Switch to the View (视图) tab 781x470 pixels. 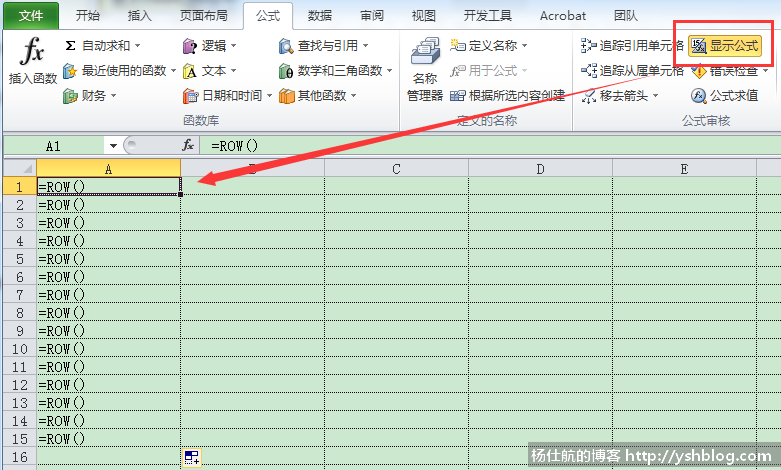tap(424, 16)
